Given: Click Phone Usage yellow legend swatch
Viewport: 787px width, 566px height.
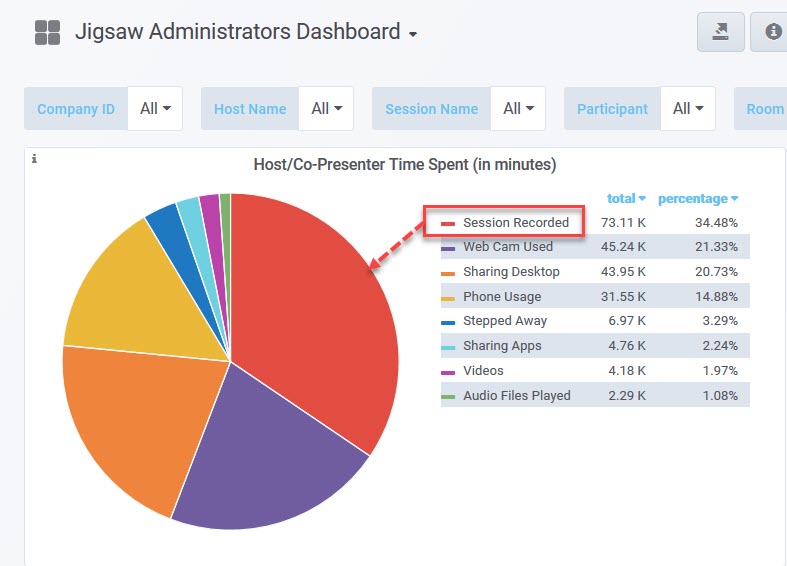Looking at the screenshot, I should (448, 297).
